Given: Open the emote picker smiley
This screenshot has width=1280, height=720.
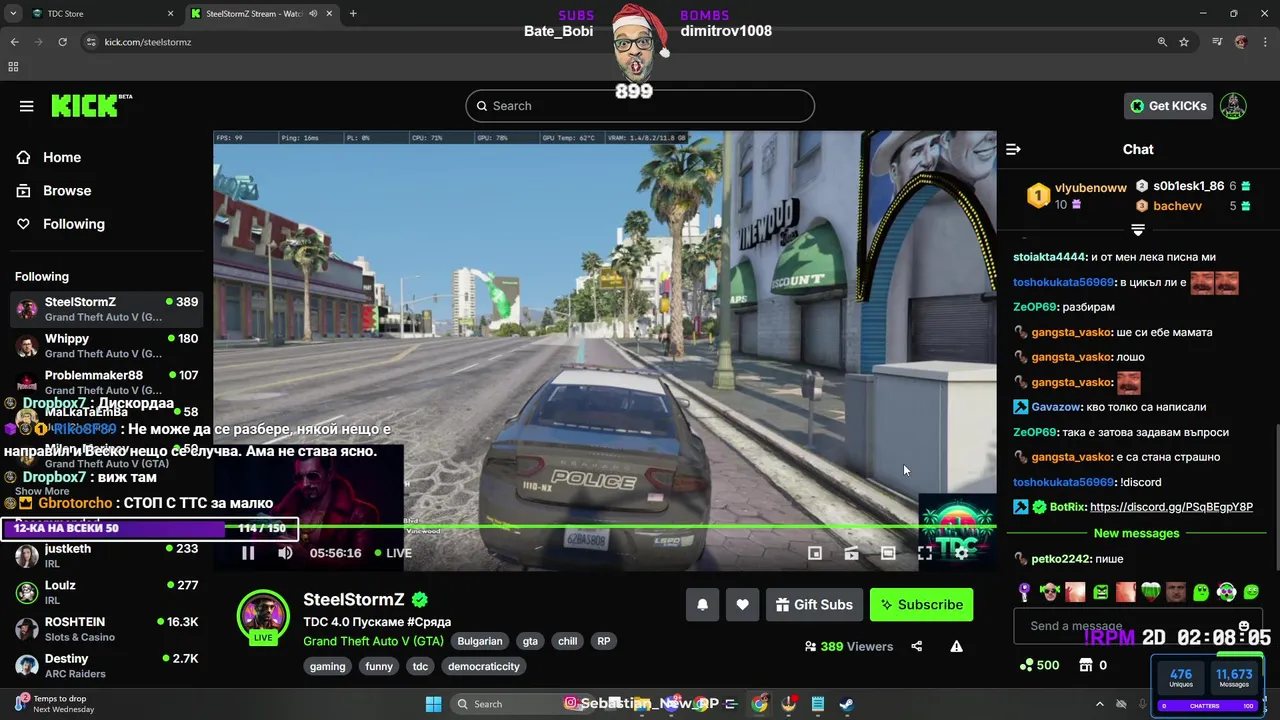Looking at the screenshot, I should 1244,626.
